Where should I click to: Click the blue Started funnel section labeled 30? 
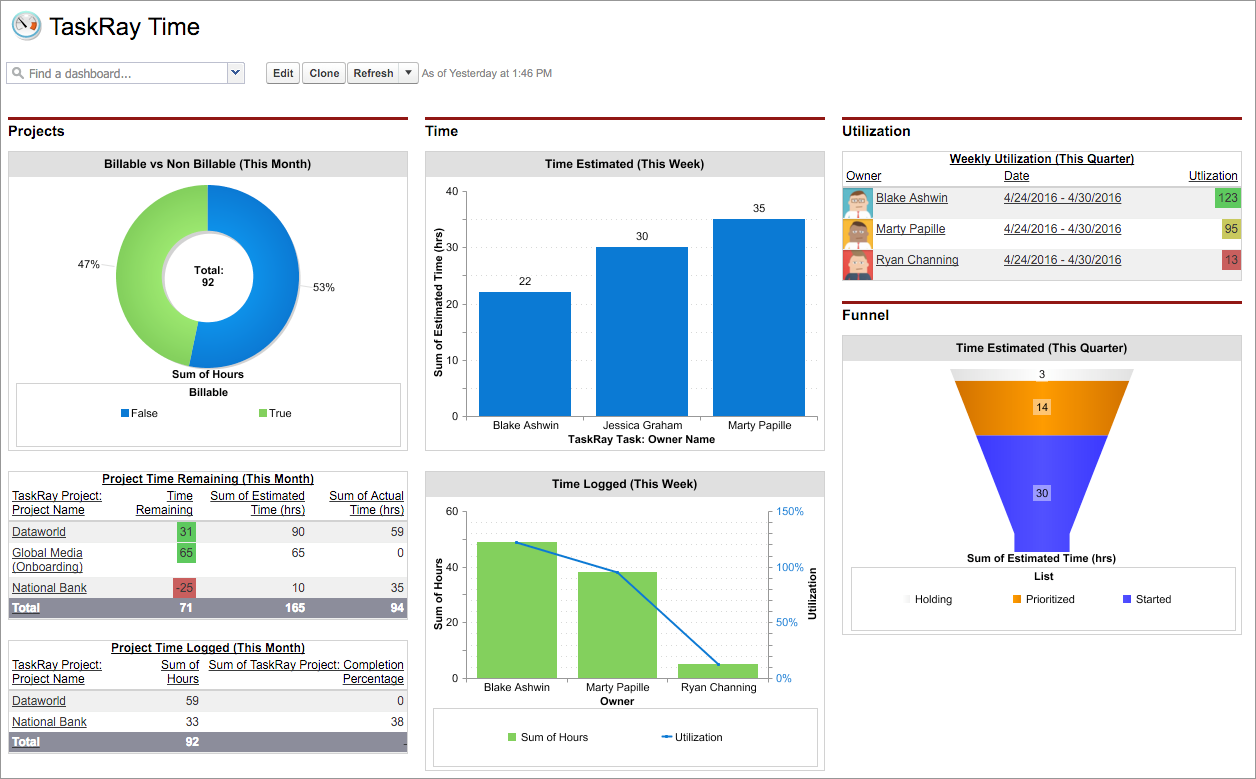(x=1041, y=493)
